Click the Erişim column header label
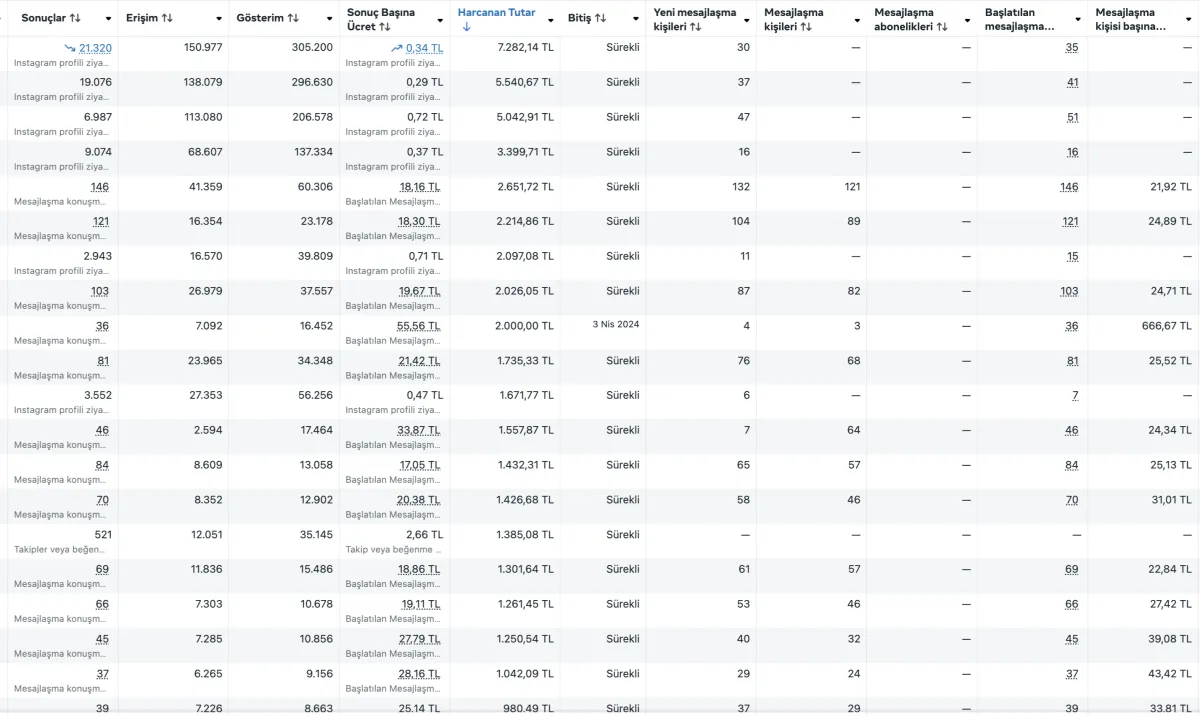The image size is (1200, 716). [142, 18]
